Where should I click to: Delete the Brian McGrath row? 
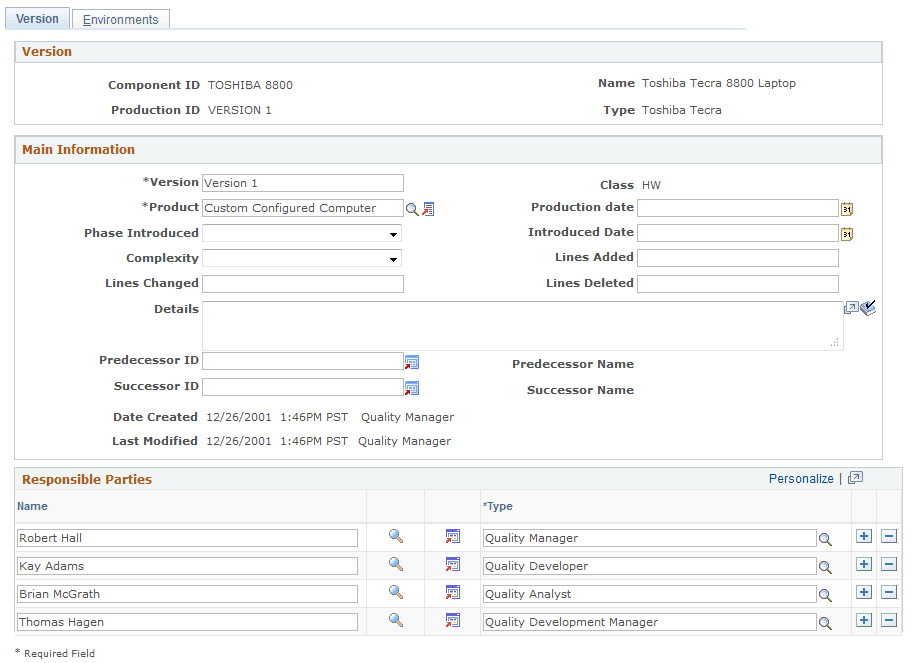click(889, 593)
